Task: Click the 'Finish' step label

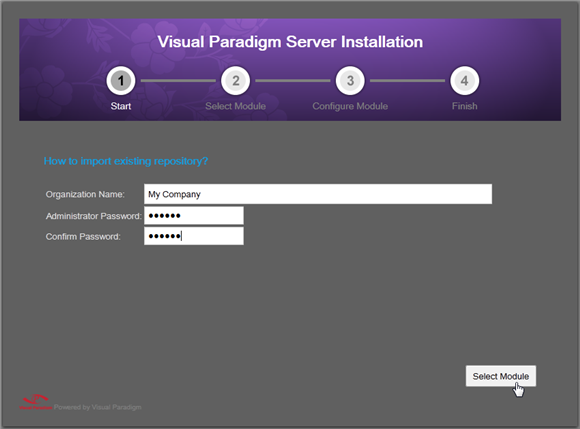Action: pyautogui.click(x=465, y=106)
